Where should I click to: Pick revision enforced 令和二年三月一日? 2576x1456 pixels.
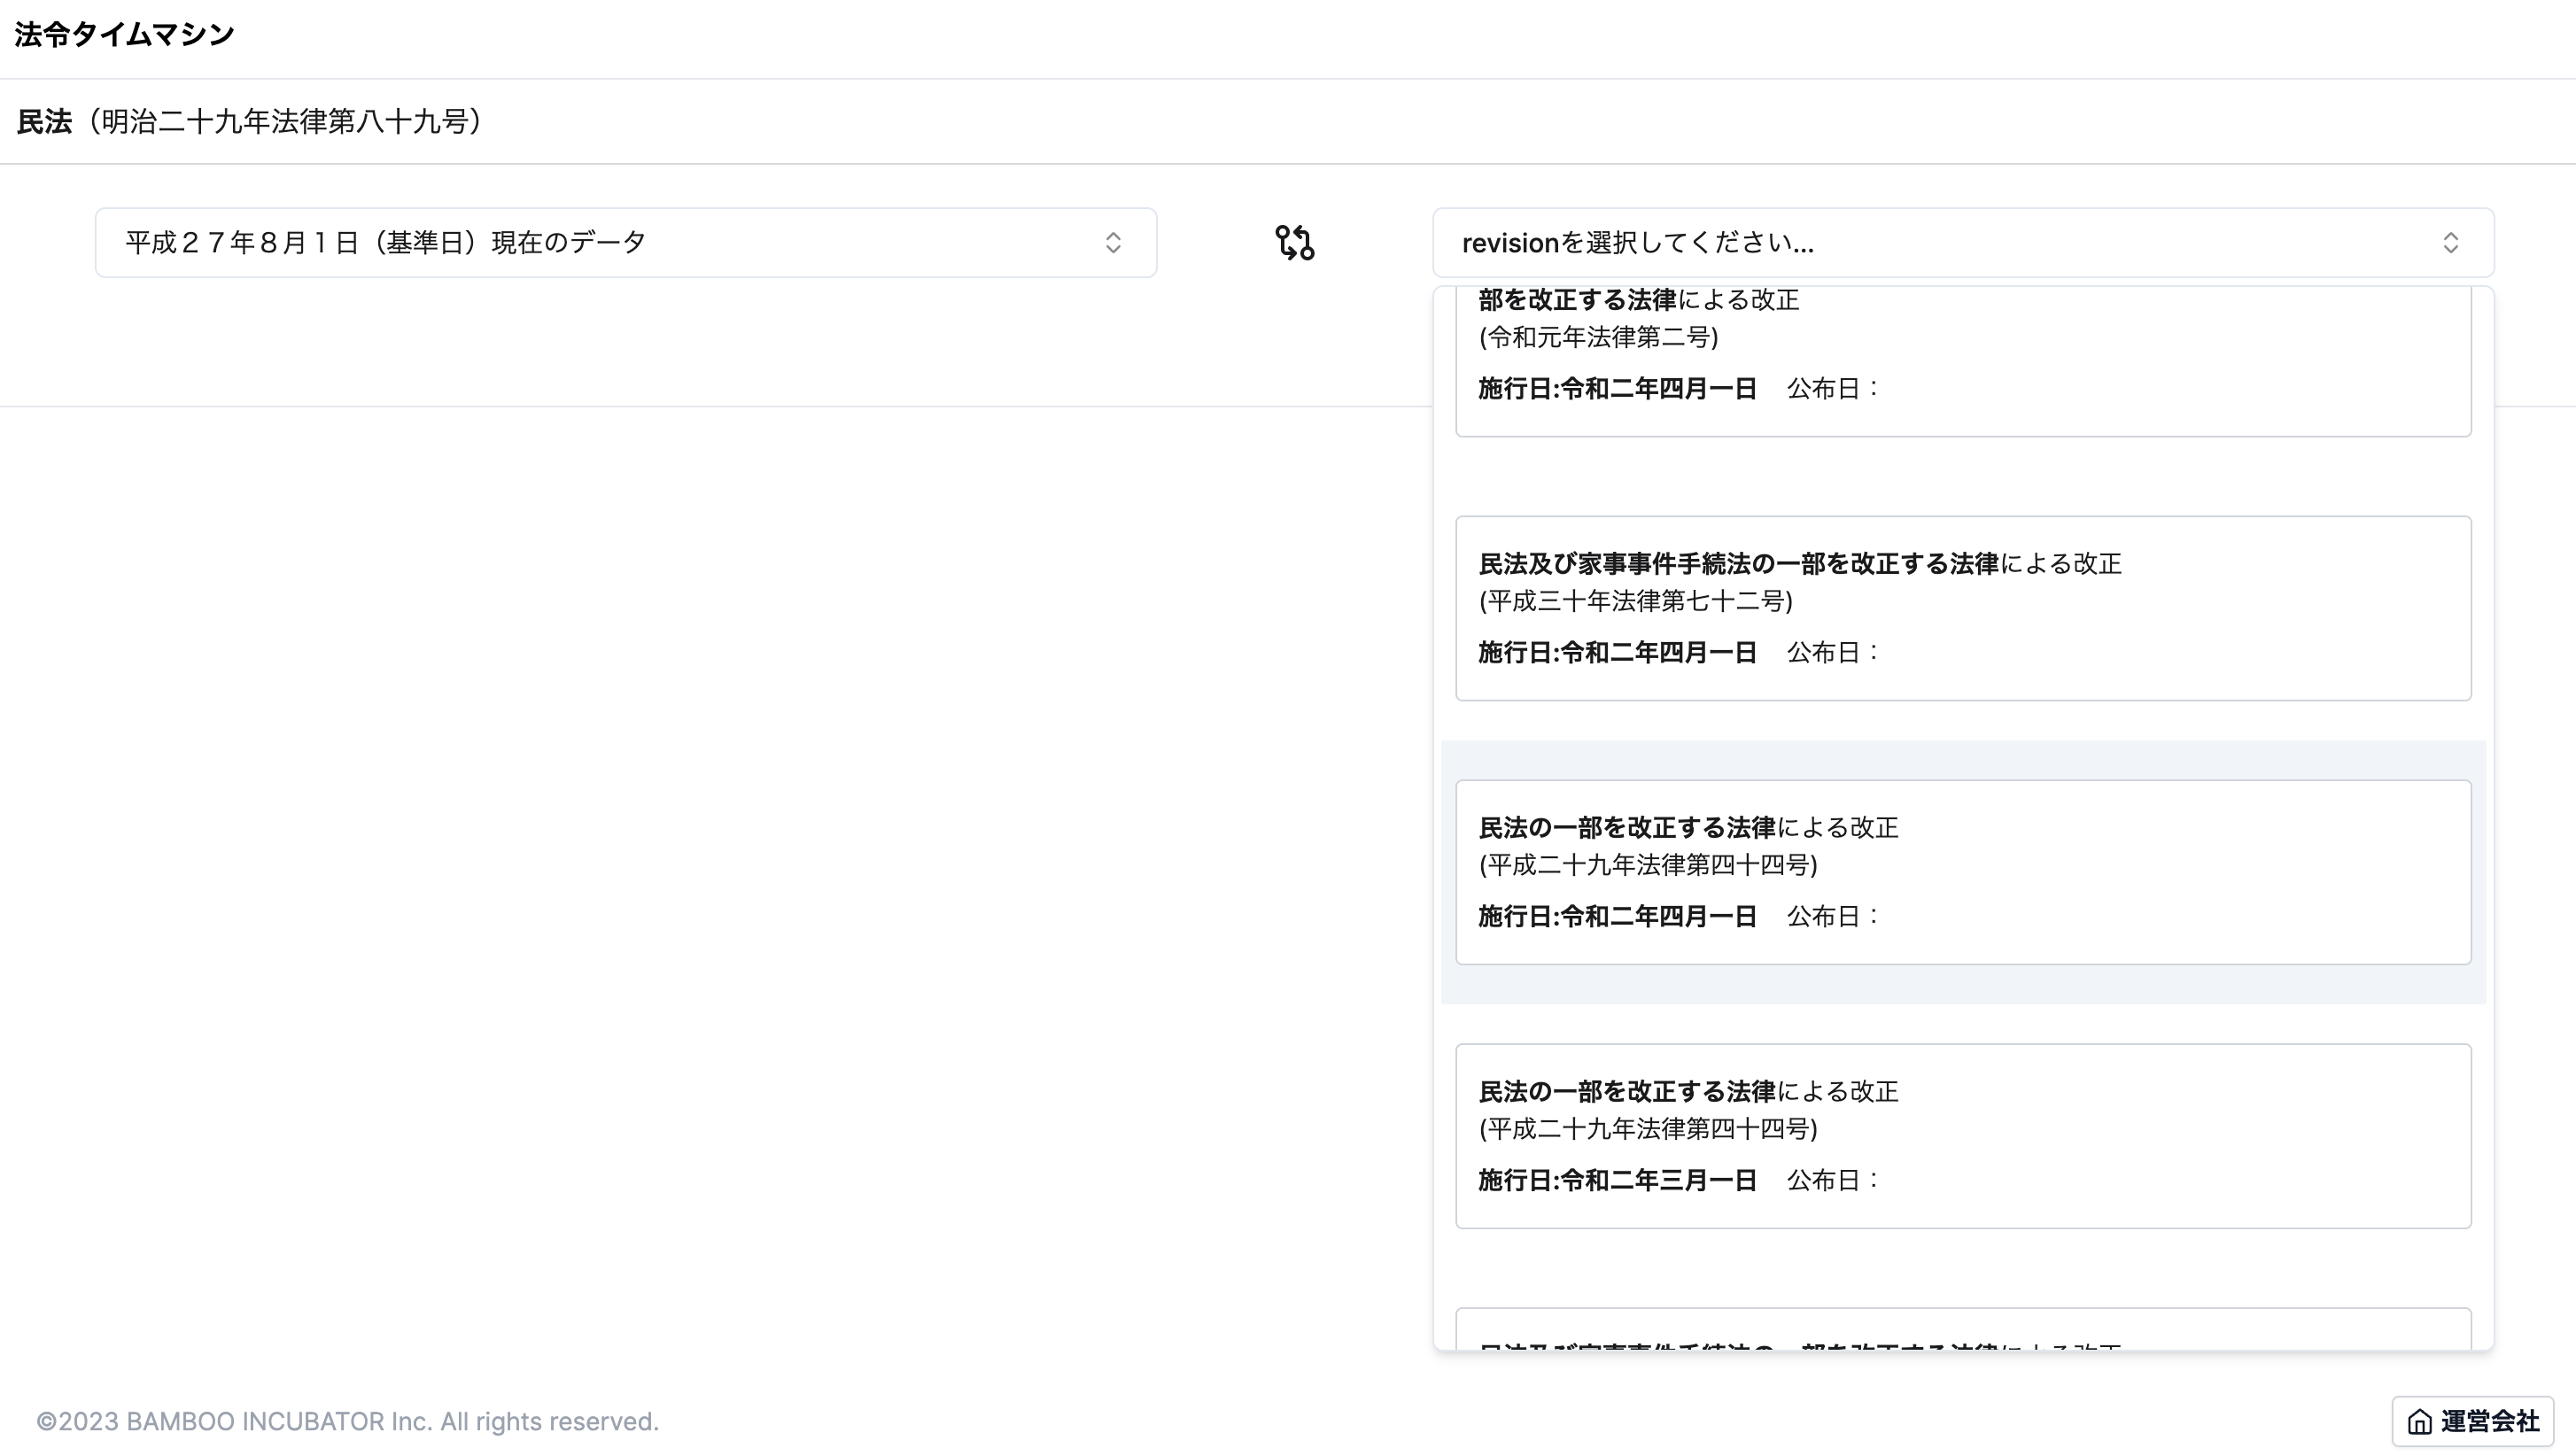coord(1962,1136)
